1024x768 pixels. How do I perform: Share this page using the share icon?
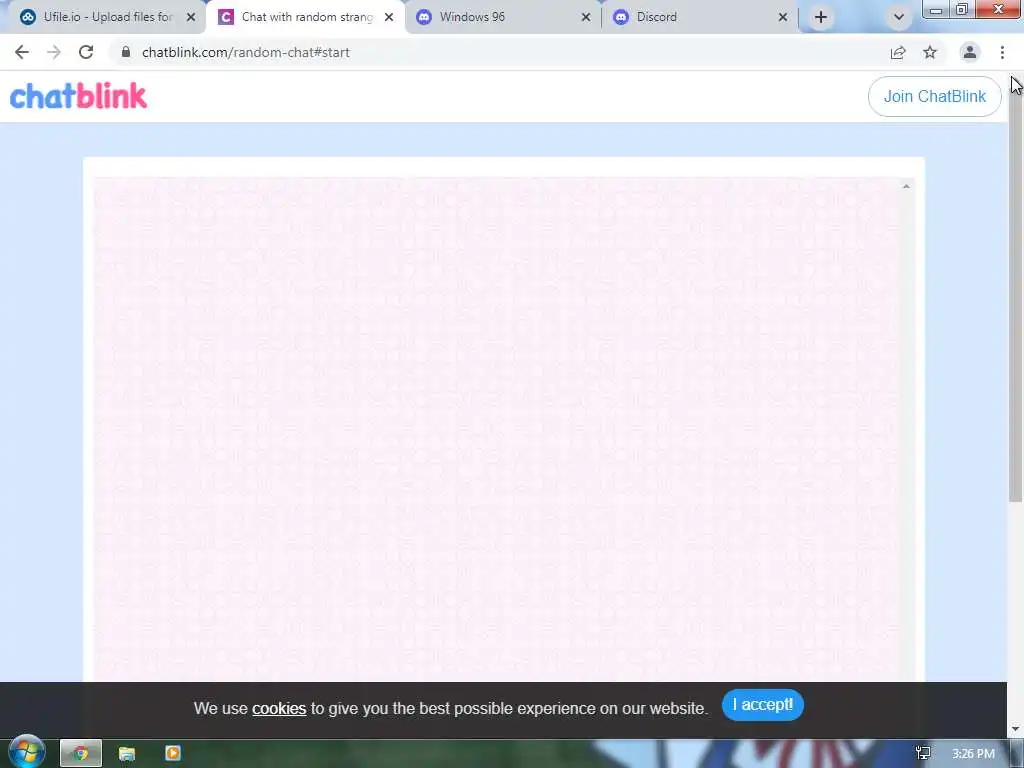[898, 52]
